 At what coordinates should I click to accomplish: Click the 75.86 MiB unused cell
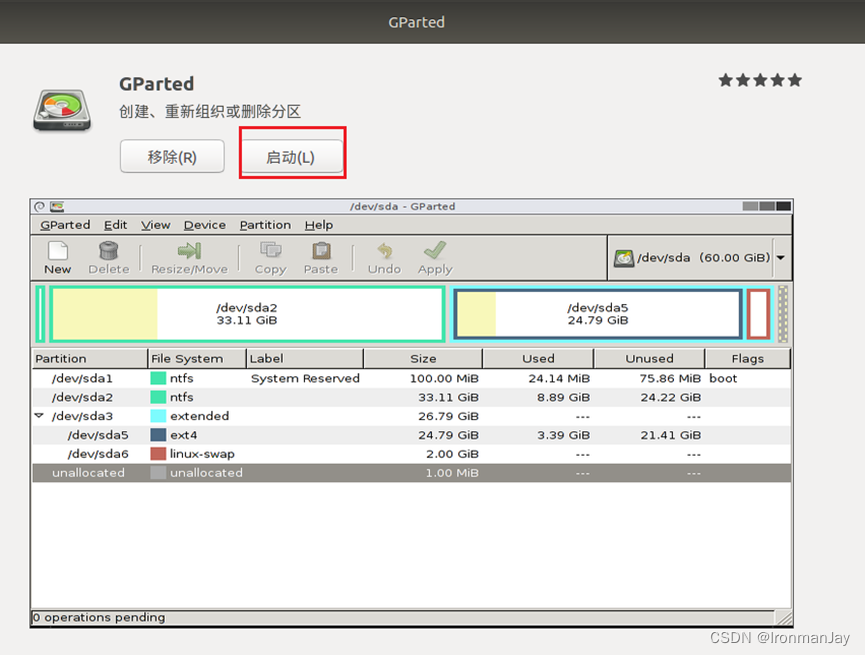point(670,379)
